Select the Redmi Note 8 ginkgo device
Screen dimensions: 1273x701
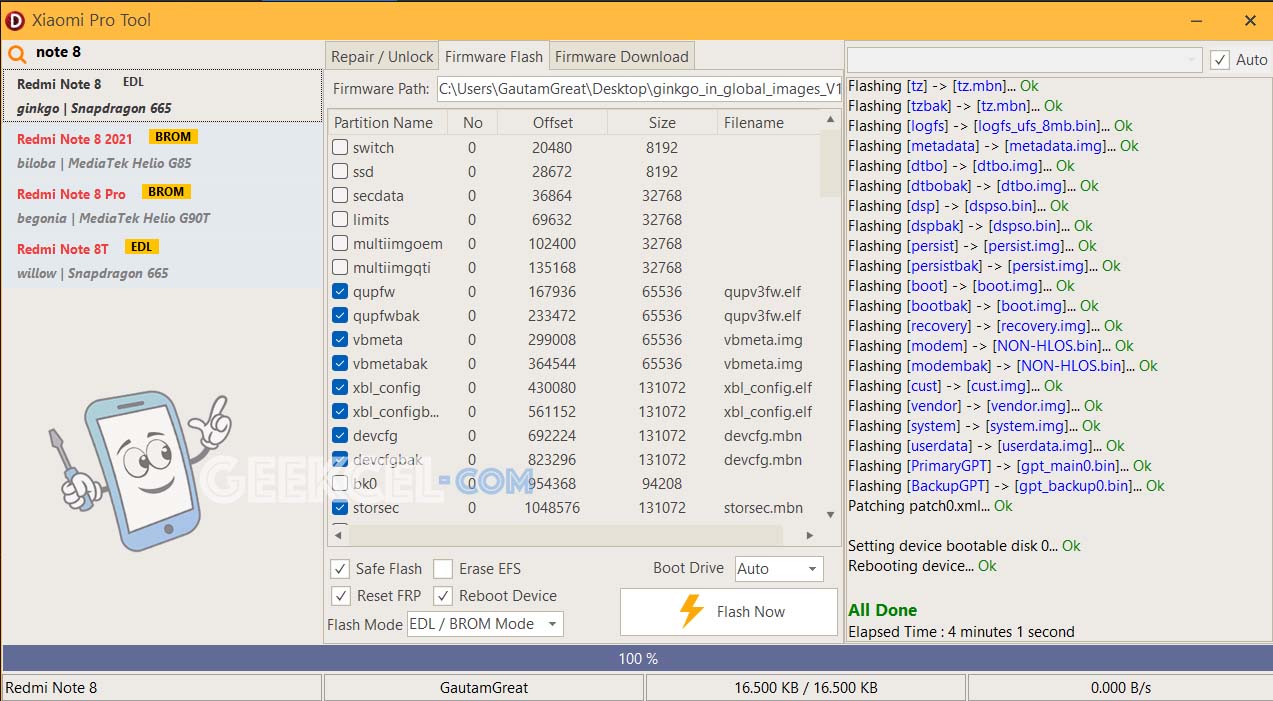point(163,95)
